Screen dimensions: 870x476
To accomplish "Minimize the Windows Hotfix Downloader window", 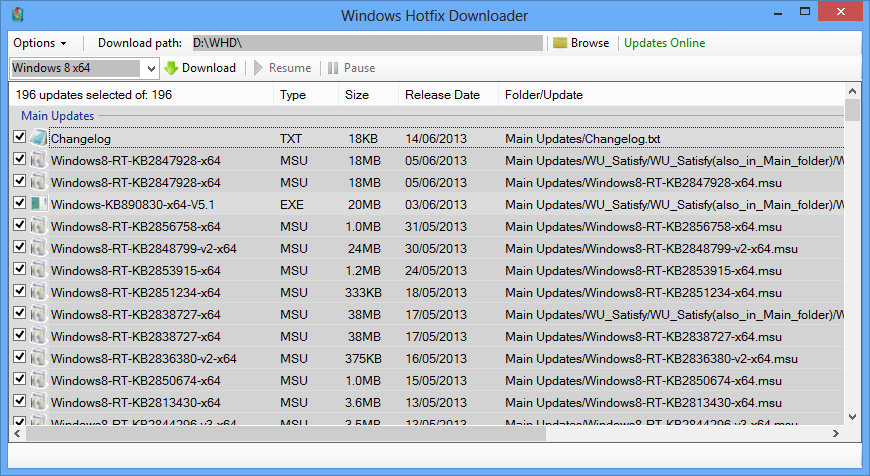I will [778, 12].
